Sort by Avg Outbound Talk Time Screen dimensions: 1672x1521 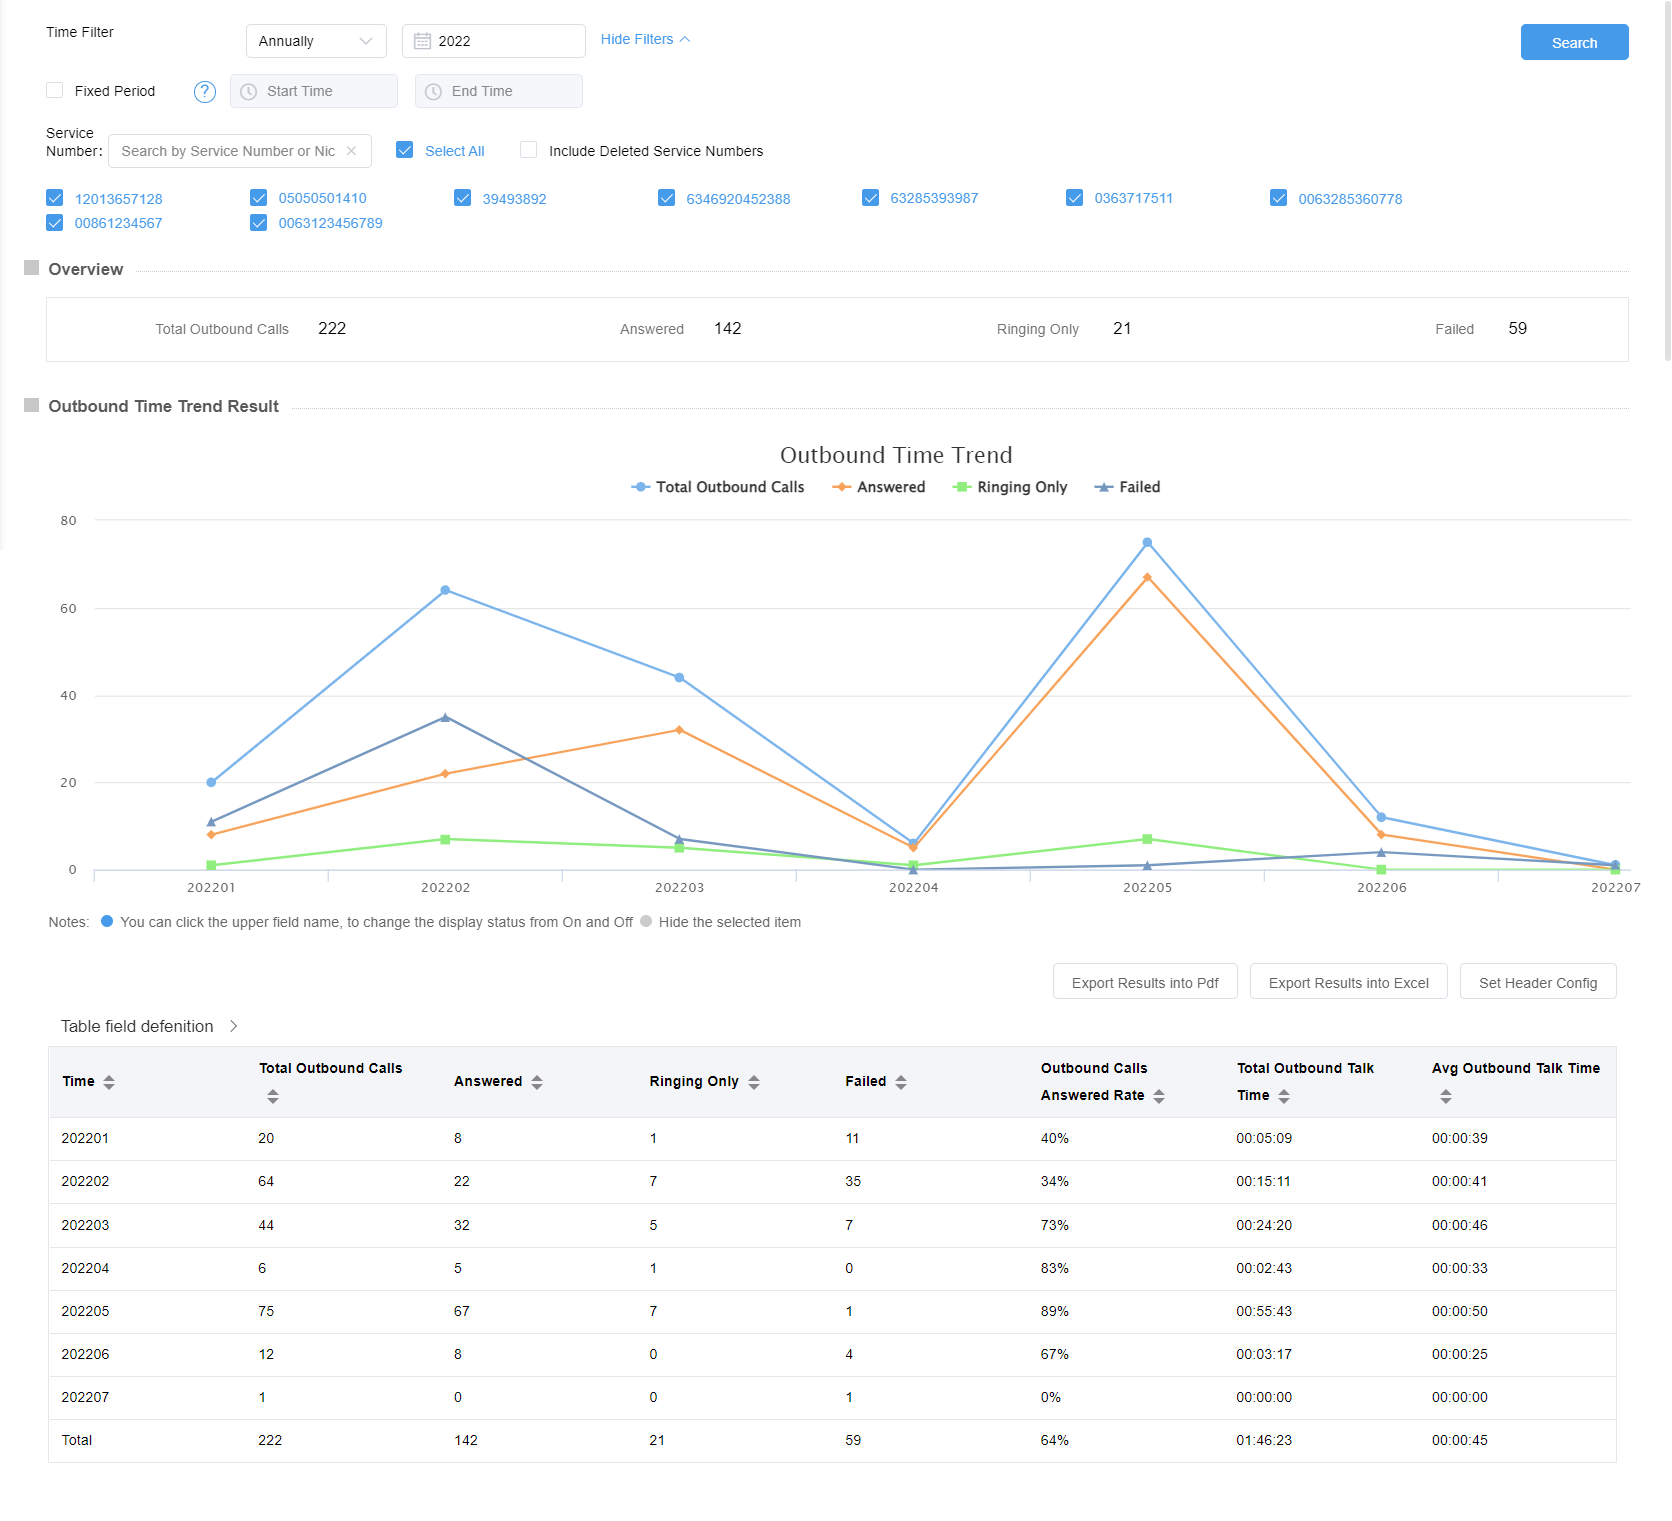click(1445, 1096)
